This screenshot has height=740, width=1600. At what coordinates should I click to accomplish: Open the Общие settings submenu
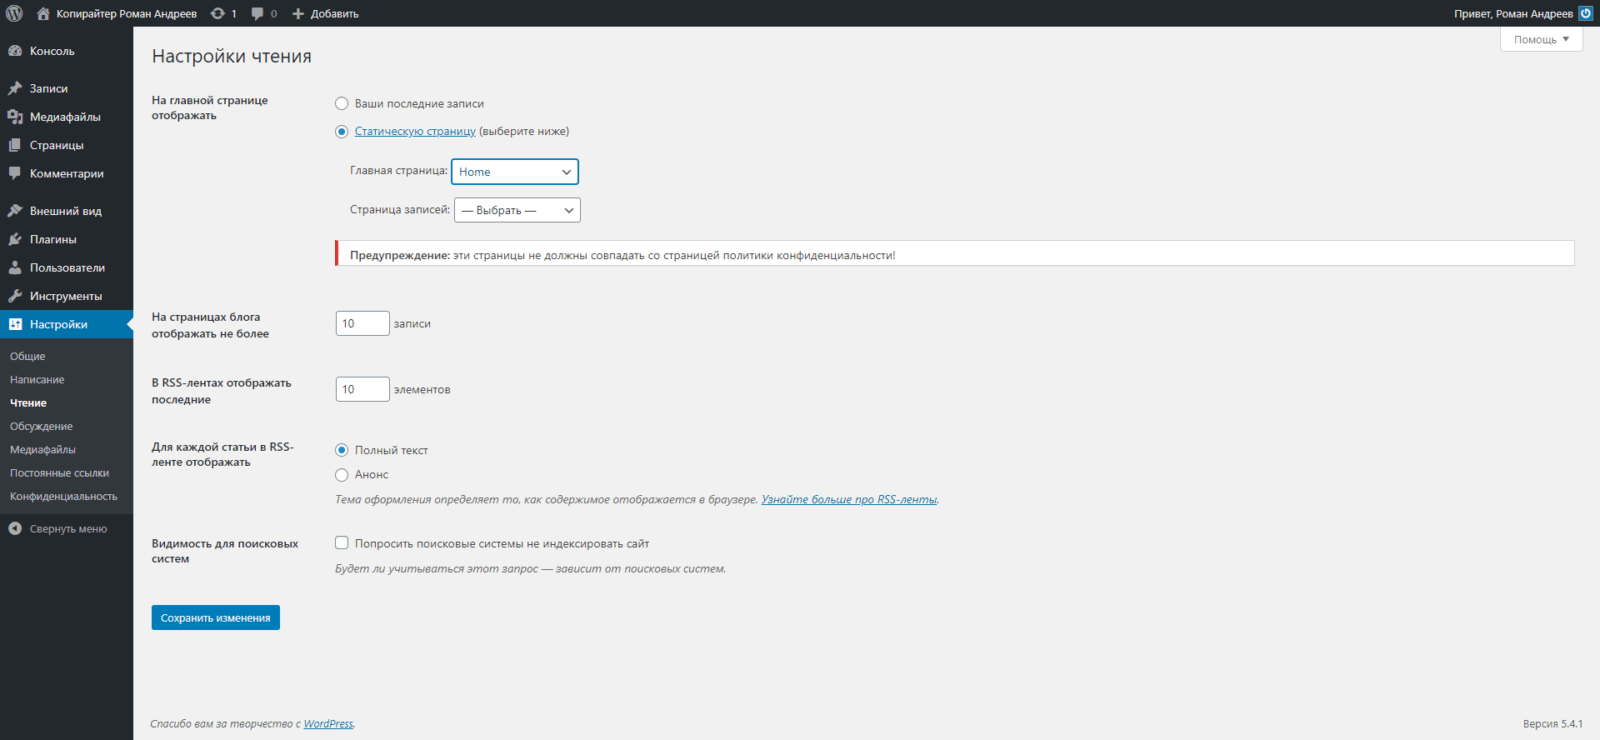pyautogui.click(x=28, y=356)
